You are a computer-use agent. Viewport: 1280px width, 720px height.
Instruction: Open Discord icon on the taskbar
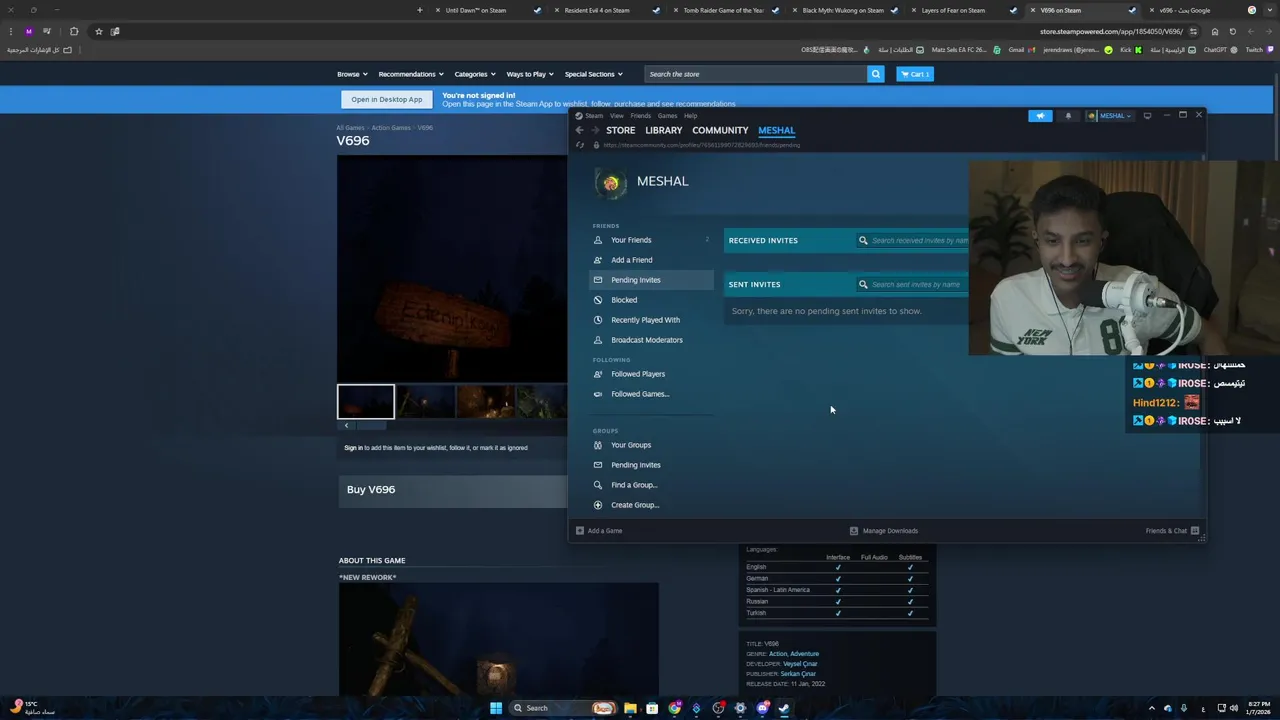click(x=762, y=708)
